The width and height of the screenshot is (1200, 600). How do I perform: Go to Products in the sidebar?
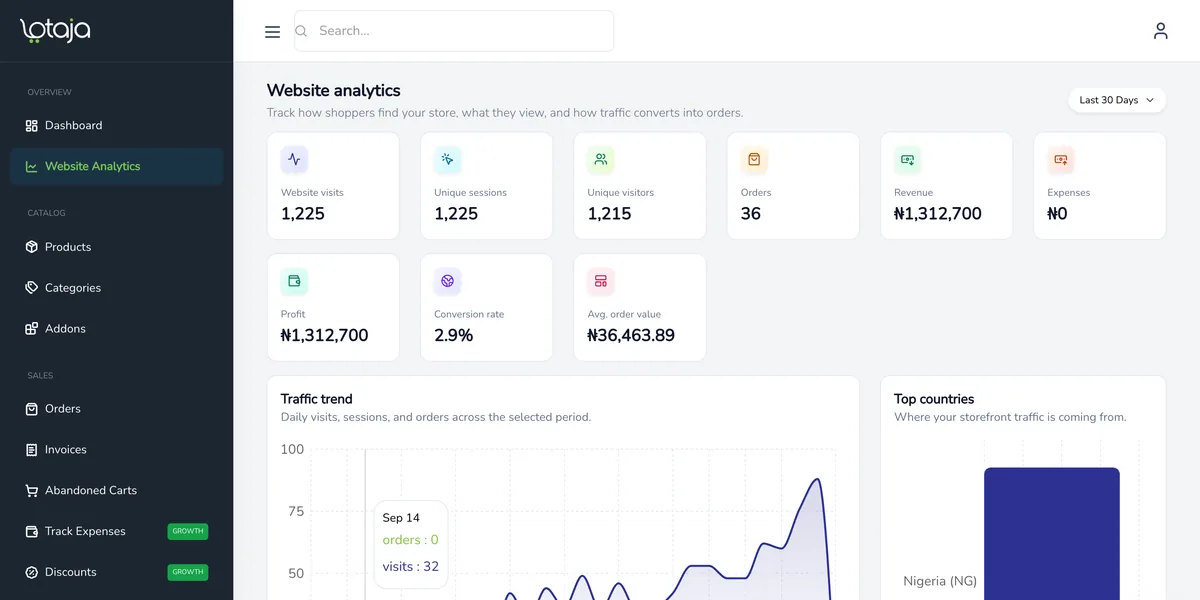tap(116, 247)
